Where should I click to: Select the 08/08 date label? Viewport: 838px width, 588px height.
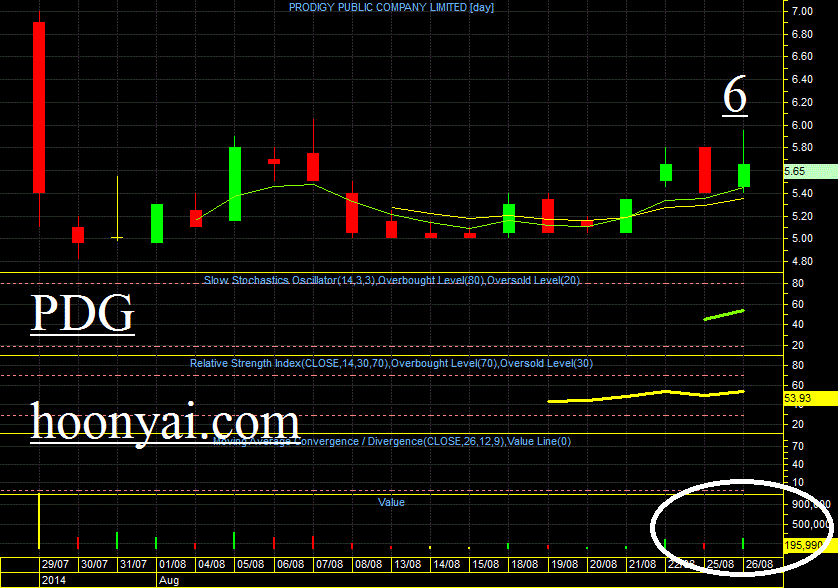368,564
